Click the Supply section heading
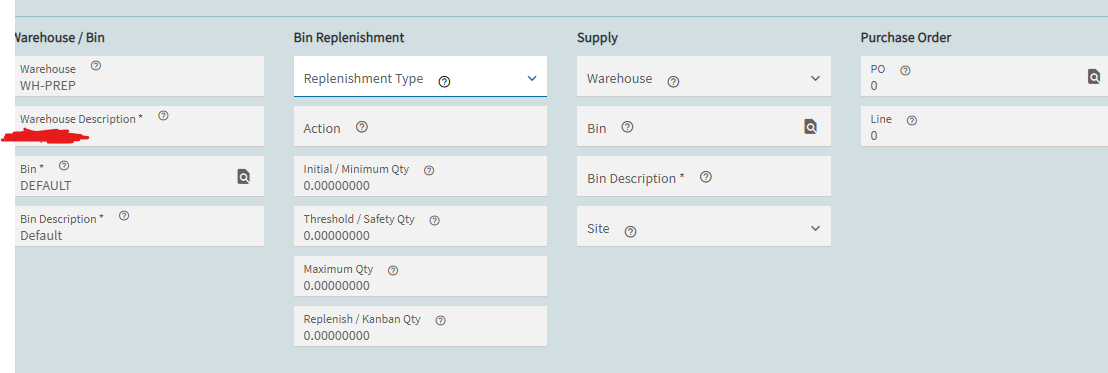Viewport: 1108px width, 373px height. 597,37
